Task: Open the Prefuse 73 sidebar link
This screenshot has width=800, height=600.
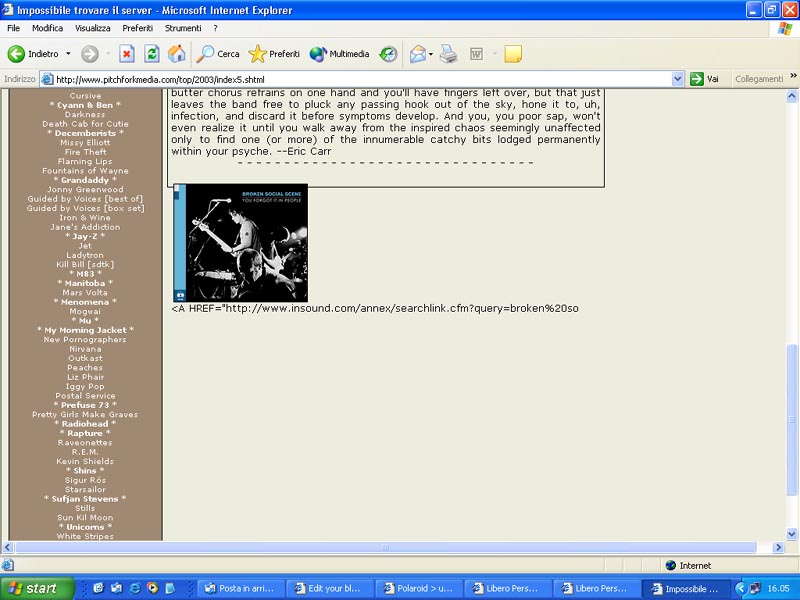Action: [85, 405]
